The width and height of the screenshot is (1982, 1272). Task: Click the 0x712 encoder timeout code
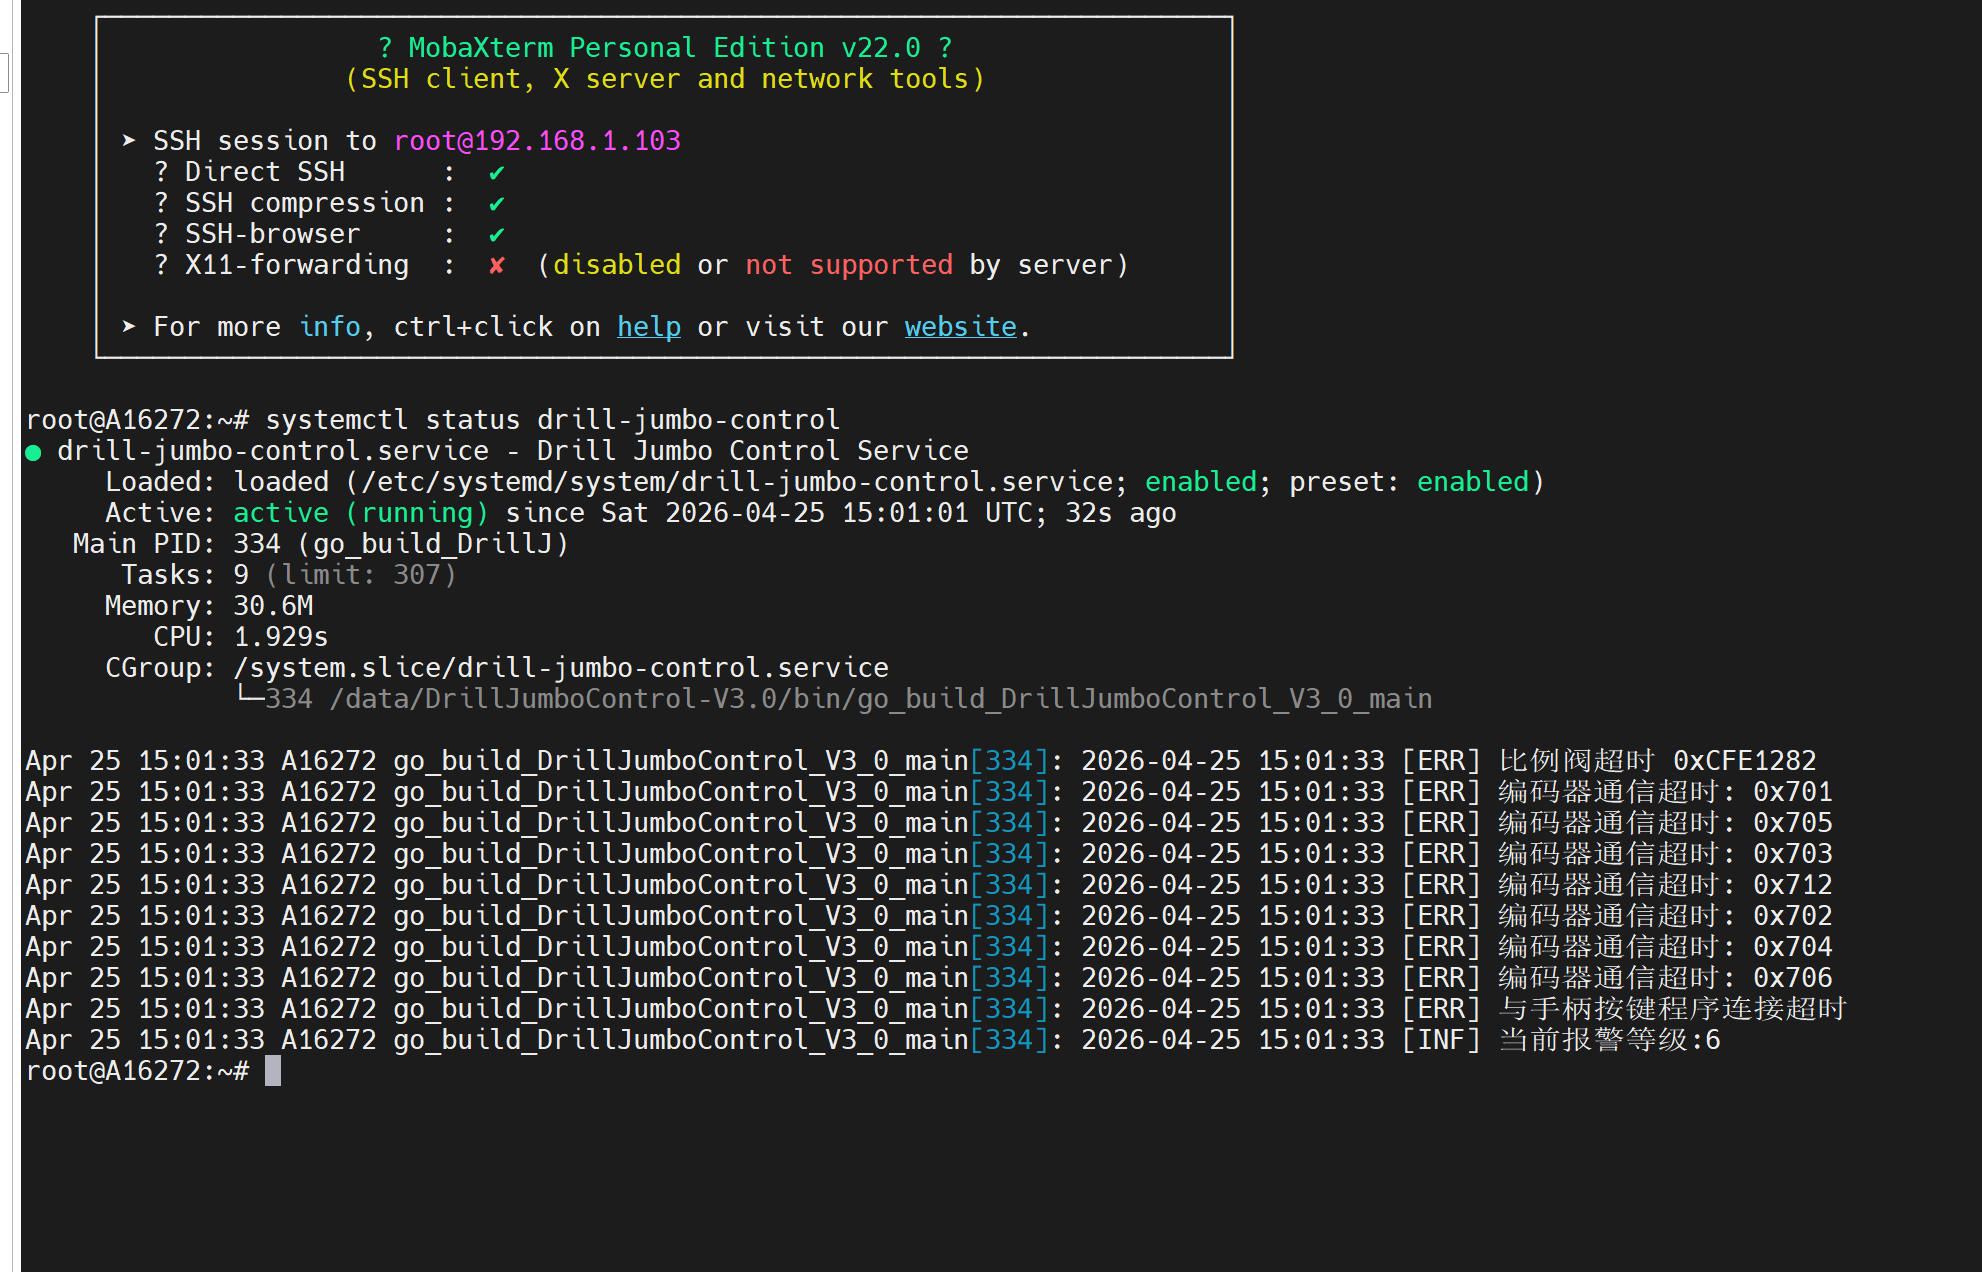point(1792,885)
